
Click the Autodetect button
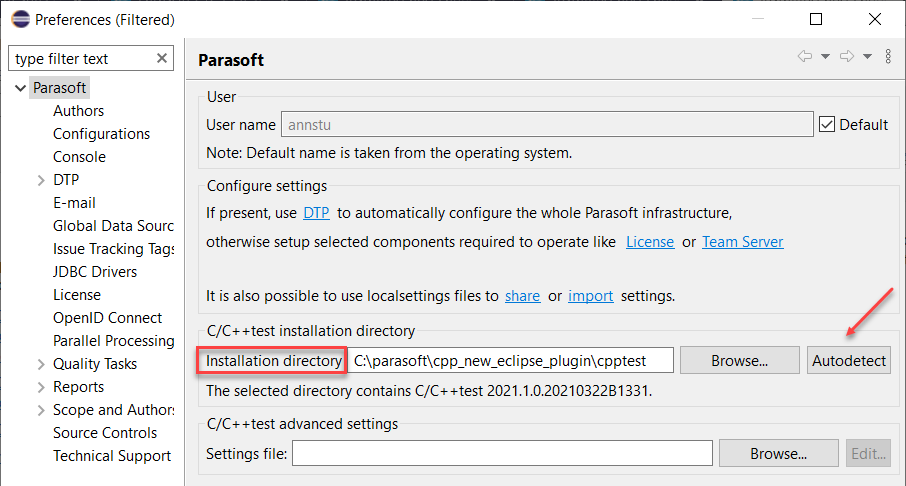point(849,361)
